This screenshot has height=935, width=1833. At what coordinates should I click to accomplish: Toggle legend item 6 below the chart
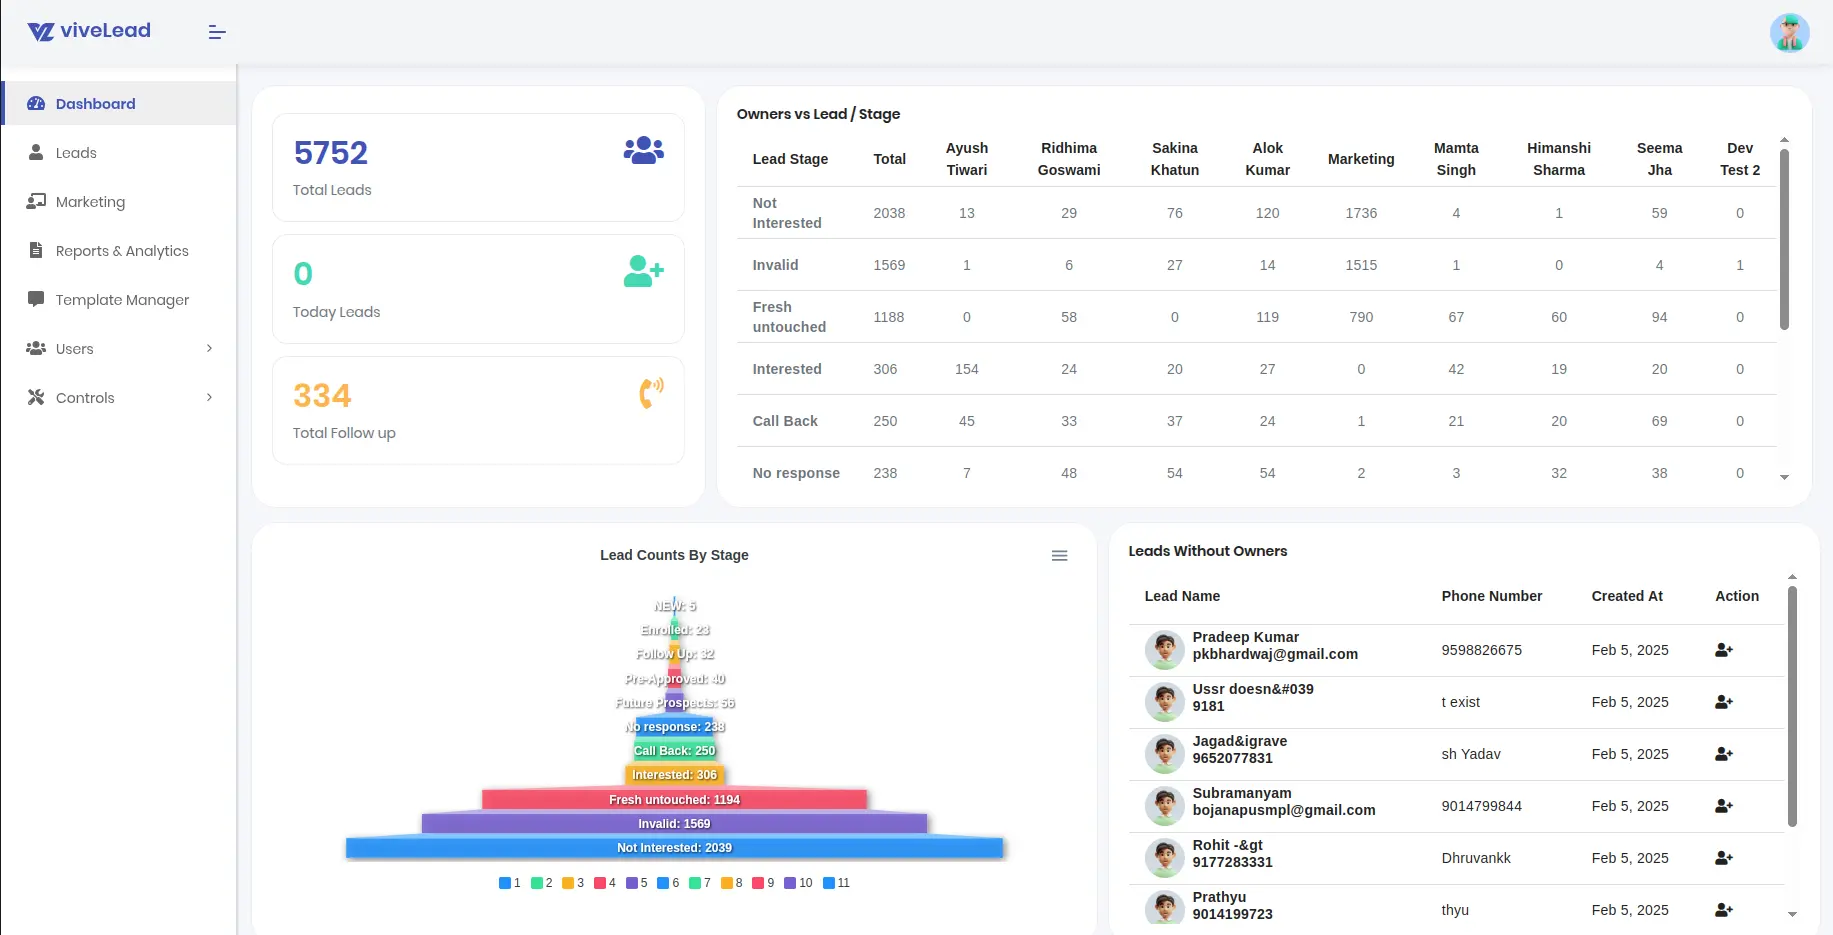[x=667, y=883]
